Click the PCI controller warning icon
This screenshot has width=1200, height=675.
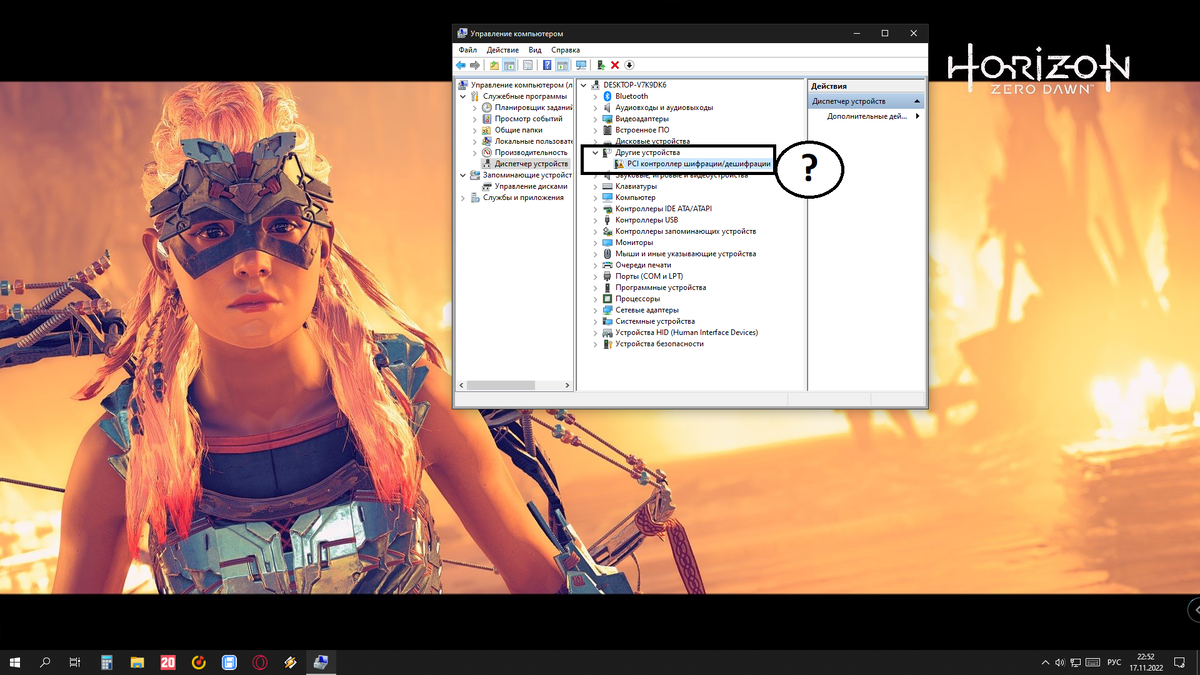pos(619,163)
